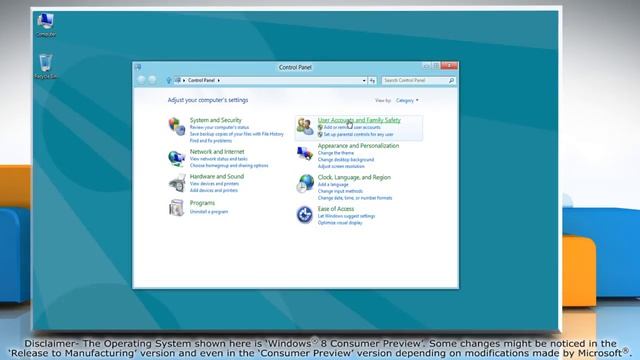Click the Back navigation arrow
The height and width of the screenshot is (360, 640).
141,80
